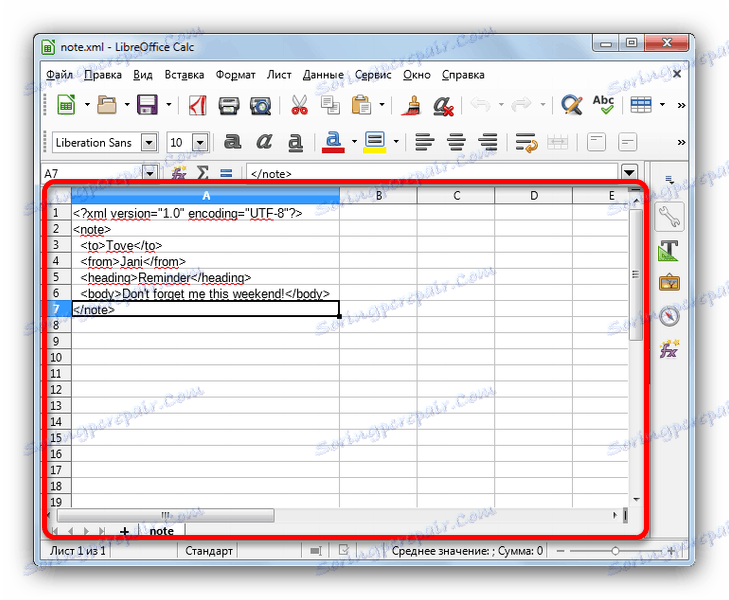Open the Формат menu
Viewport: 729px width, 600px height.
235,75
